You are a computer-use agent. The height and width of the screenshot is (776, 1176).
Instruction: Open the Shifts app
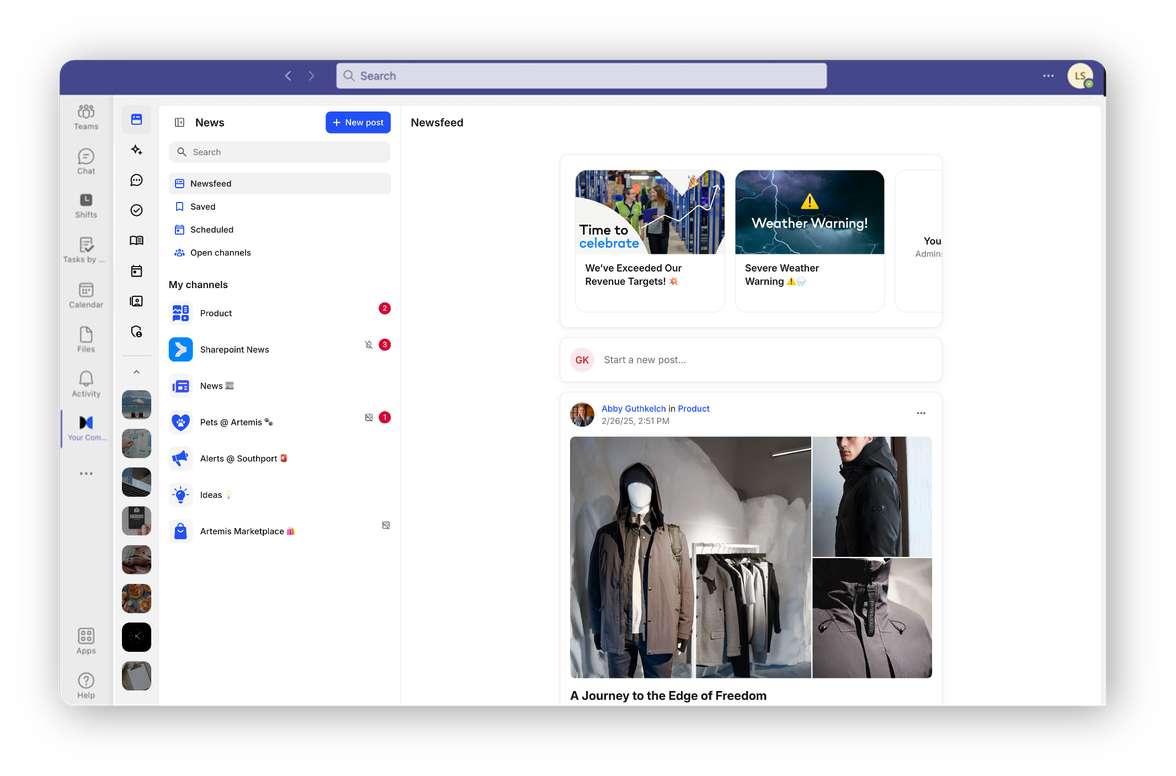[x=86, y=205]
